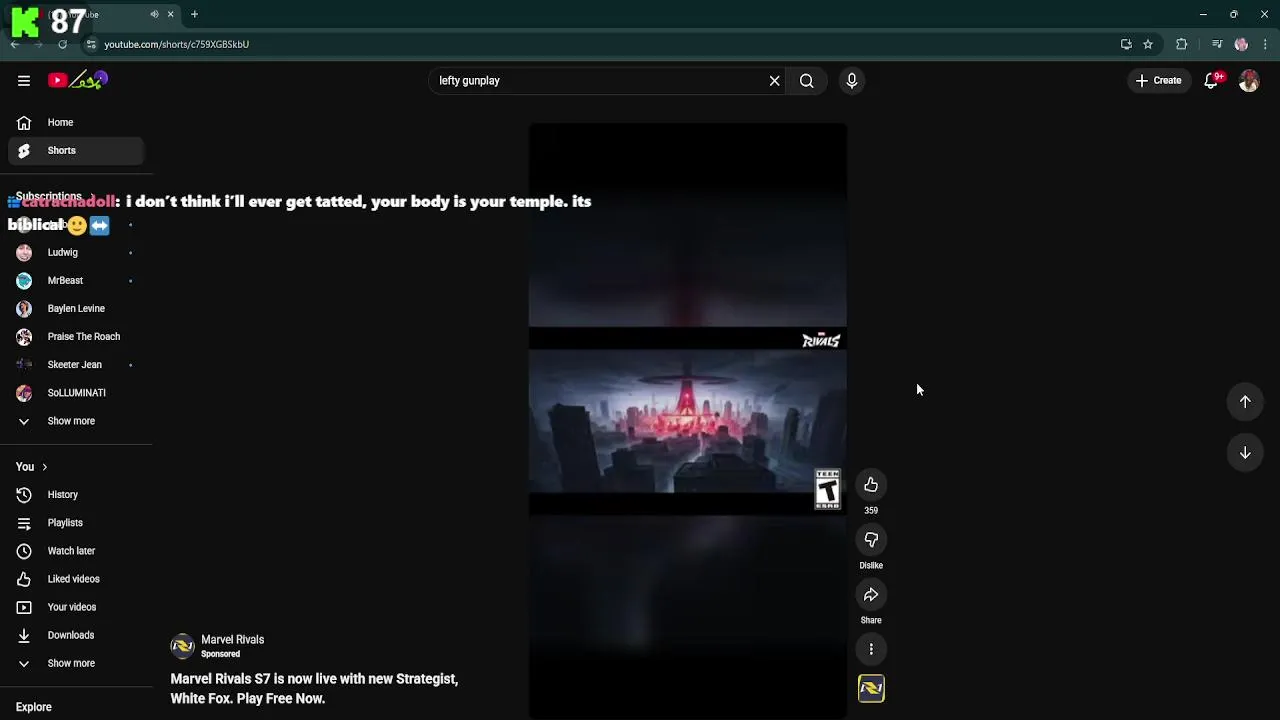Close the current YouTube tab

coord(170,14)
